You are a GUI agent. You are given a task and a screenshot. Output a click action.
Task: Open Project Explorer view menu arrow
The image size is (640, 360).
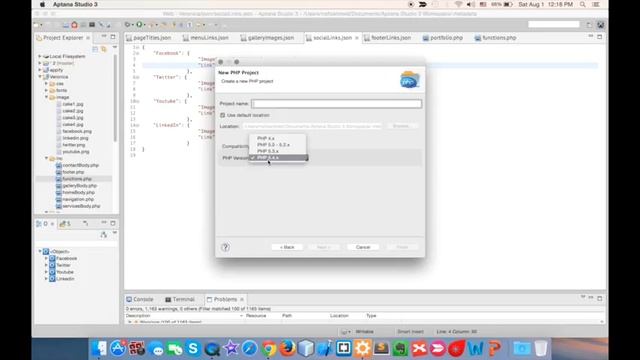click(115, 48)
